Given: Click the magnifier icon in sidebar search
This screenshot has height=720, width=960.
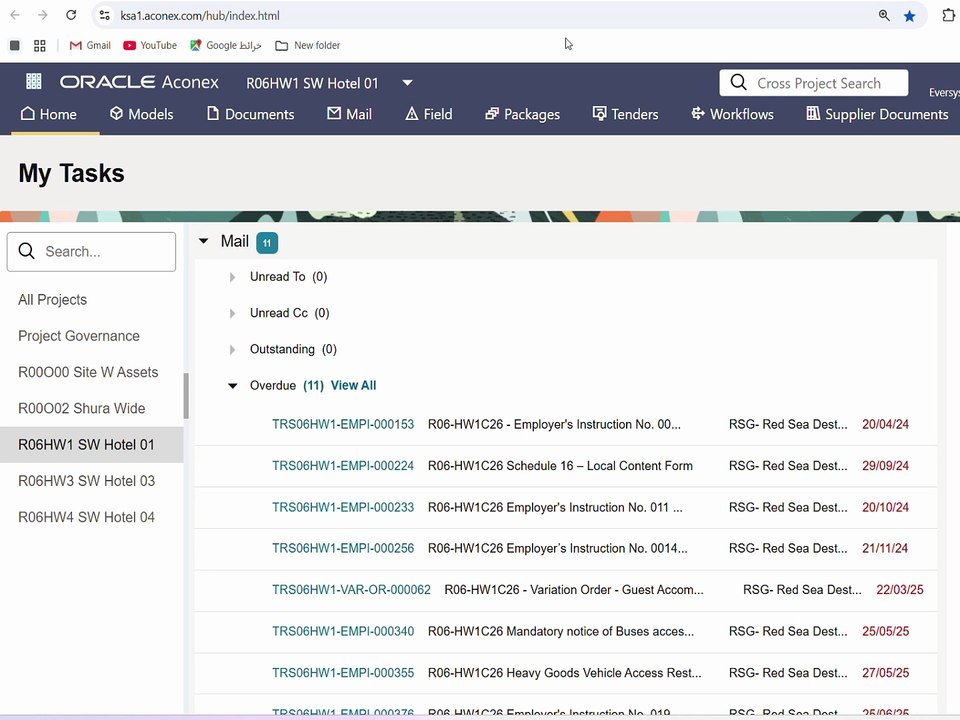Looking at the screenshot, I should 26,251.
